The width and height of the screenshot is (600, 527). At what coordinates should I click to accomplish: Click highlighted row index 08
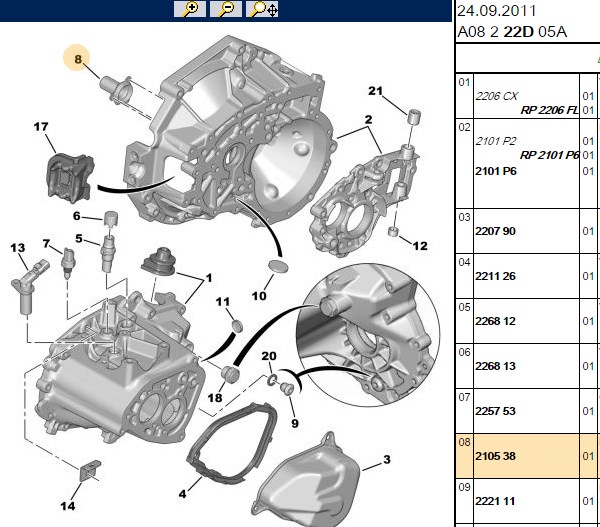[x=464, y=442]
